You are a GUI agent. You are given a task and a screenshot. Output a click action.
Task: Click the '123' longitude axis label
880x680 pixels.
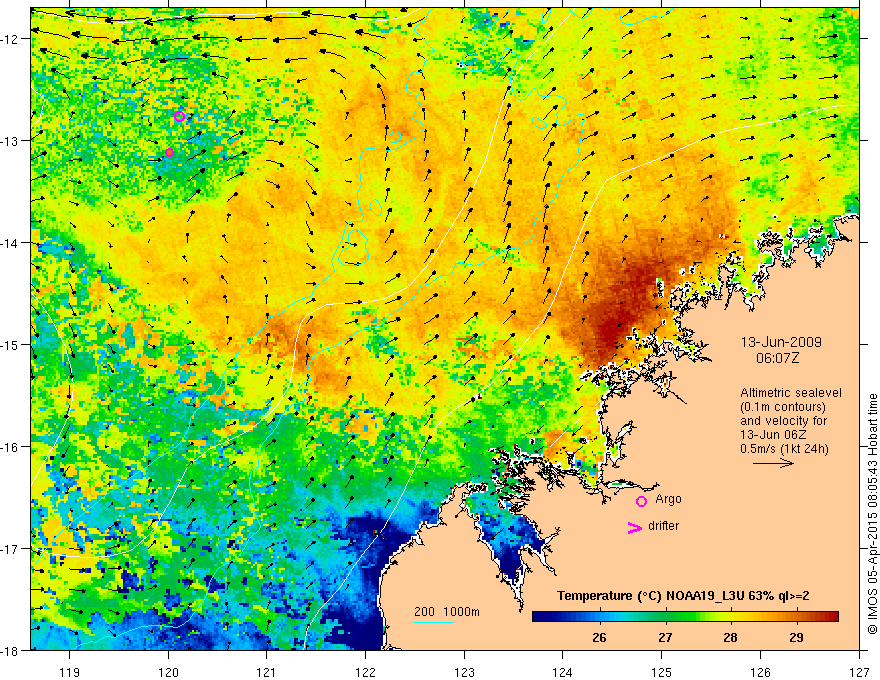465,672
